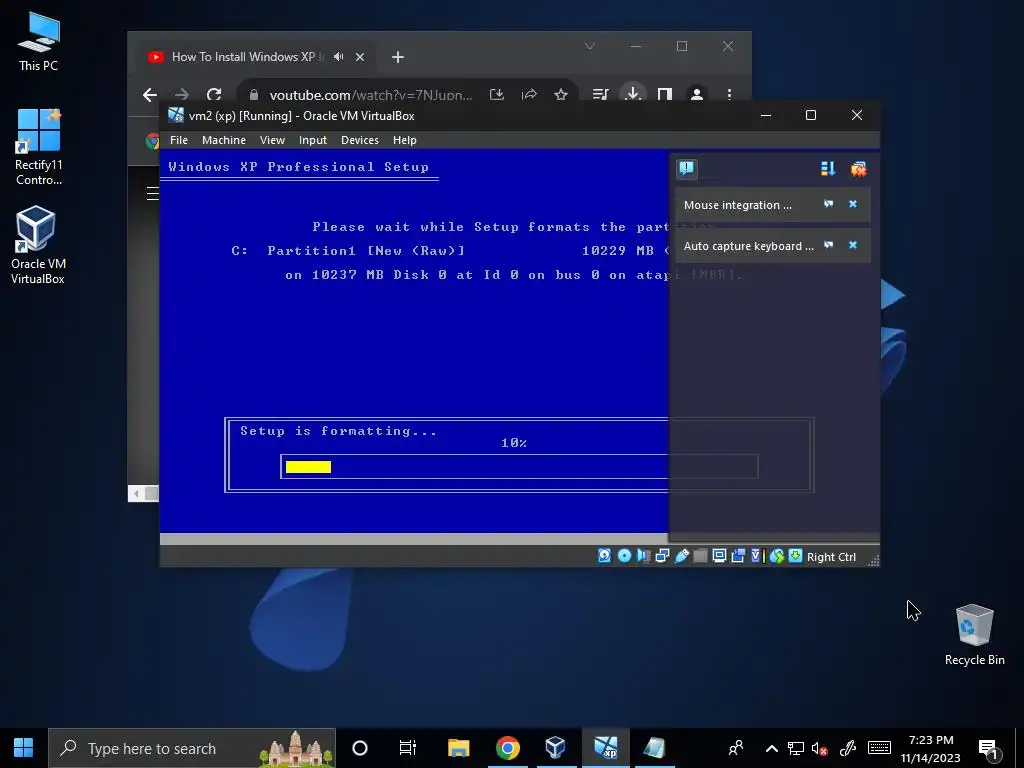Click the USB devices status icon

(681, 556)
